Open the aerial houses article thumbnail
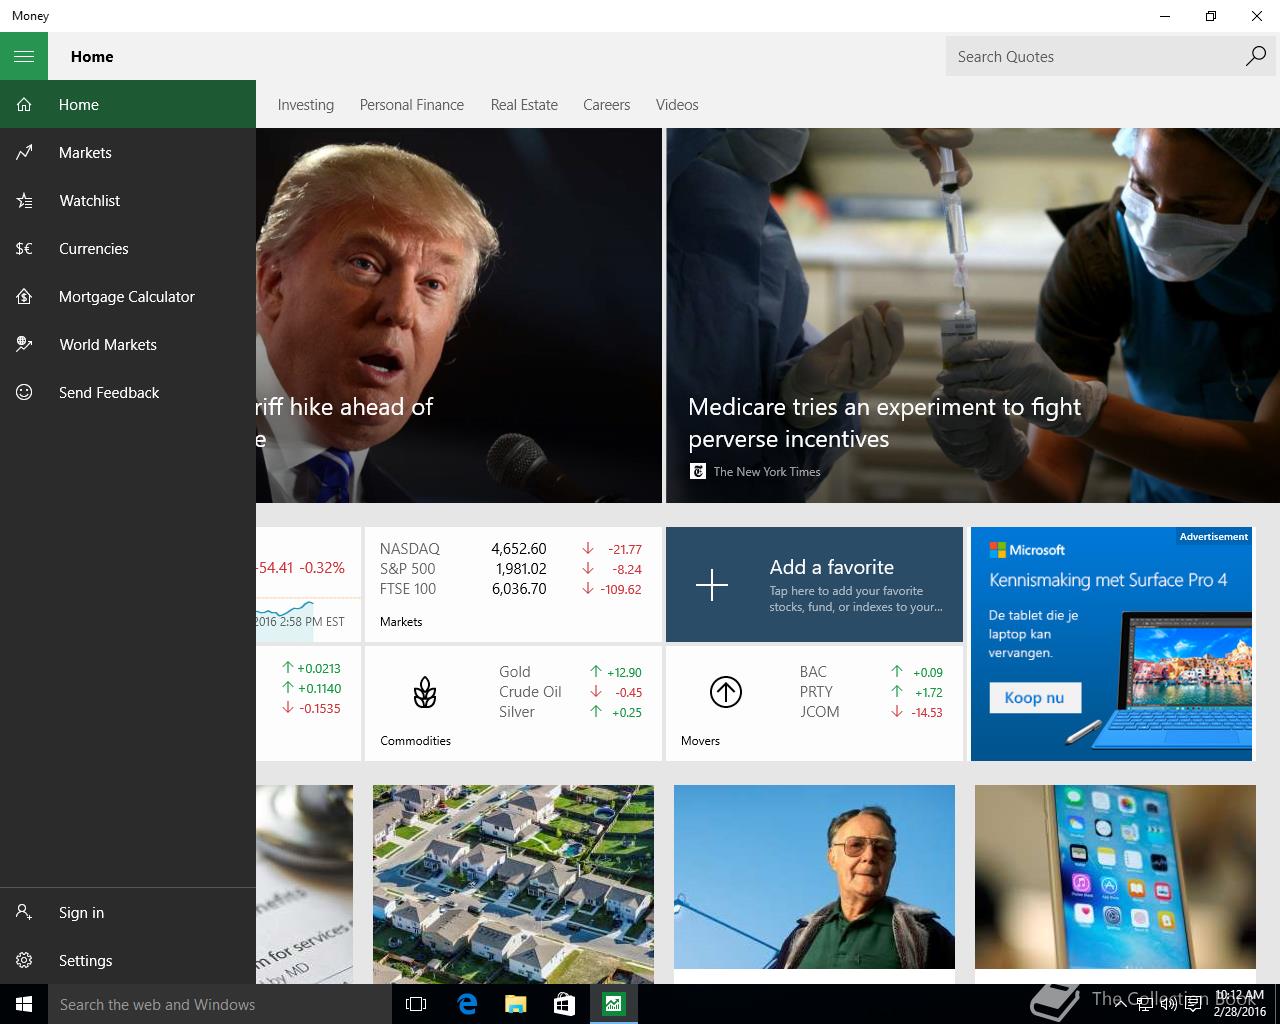This screenshot has width=1280, height=1024. [x=513, y=884]
